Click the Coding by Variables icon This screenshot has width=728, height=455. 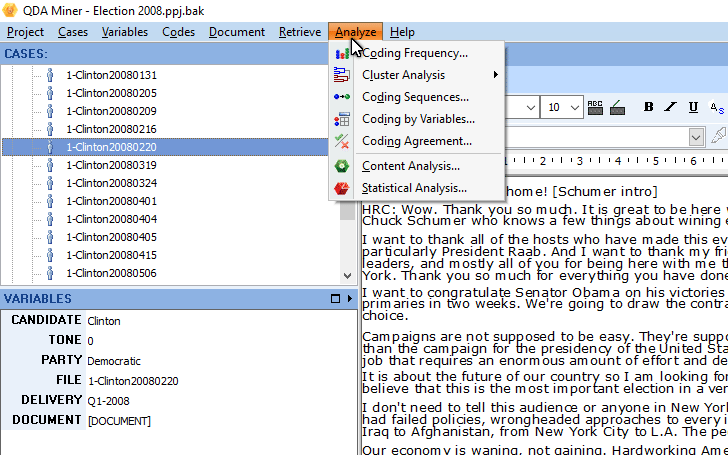(x=342, y=119)
